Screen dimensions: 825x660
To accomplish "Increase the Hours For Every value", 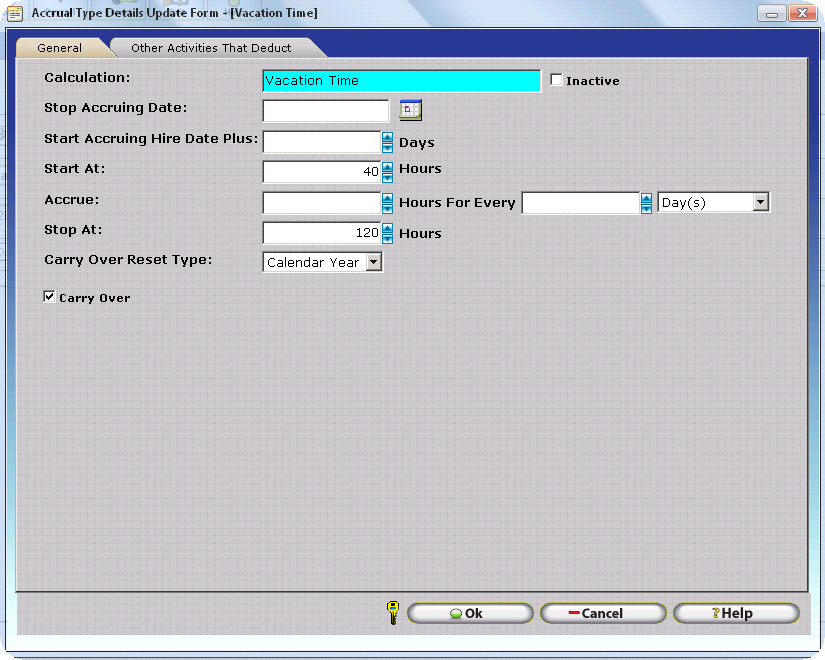I will coord(645,198).
